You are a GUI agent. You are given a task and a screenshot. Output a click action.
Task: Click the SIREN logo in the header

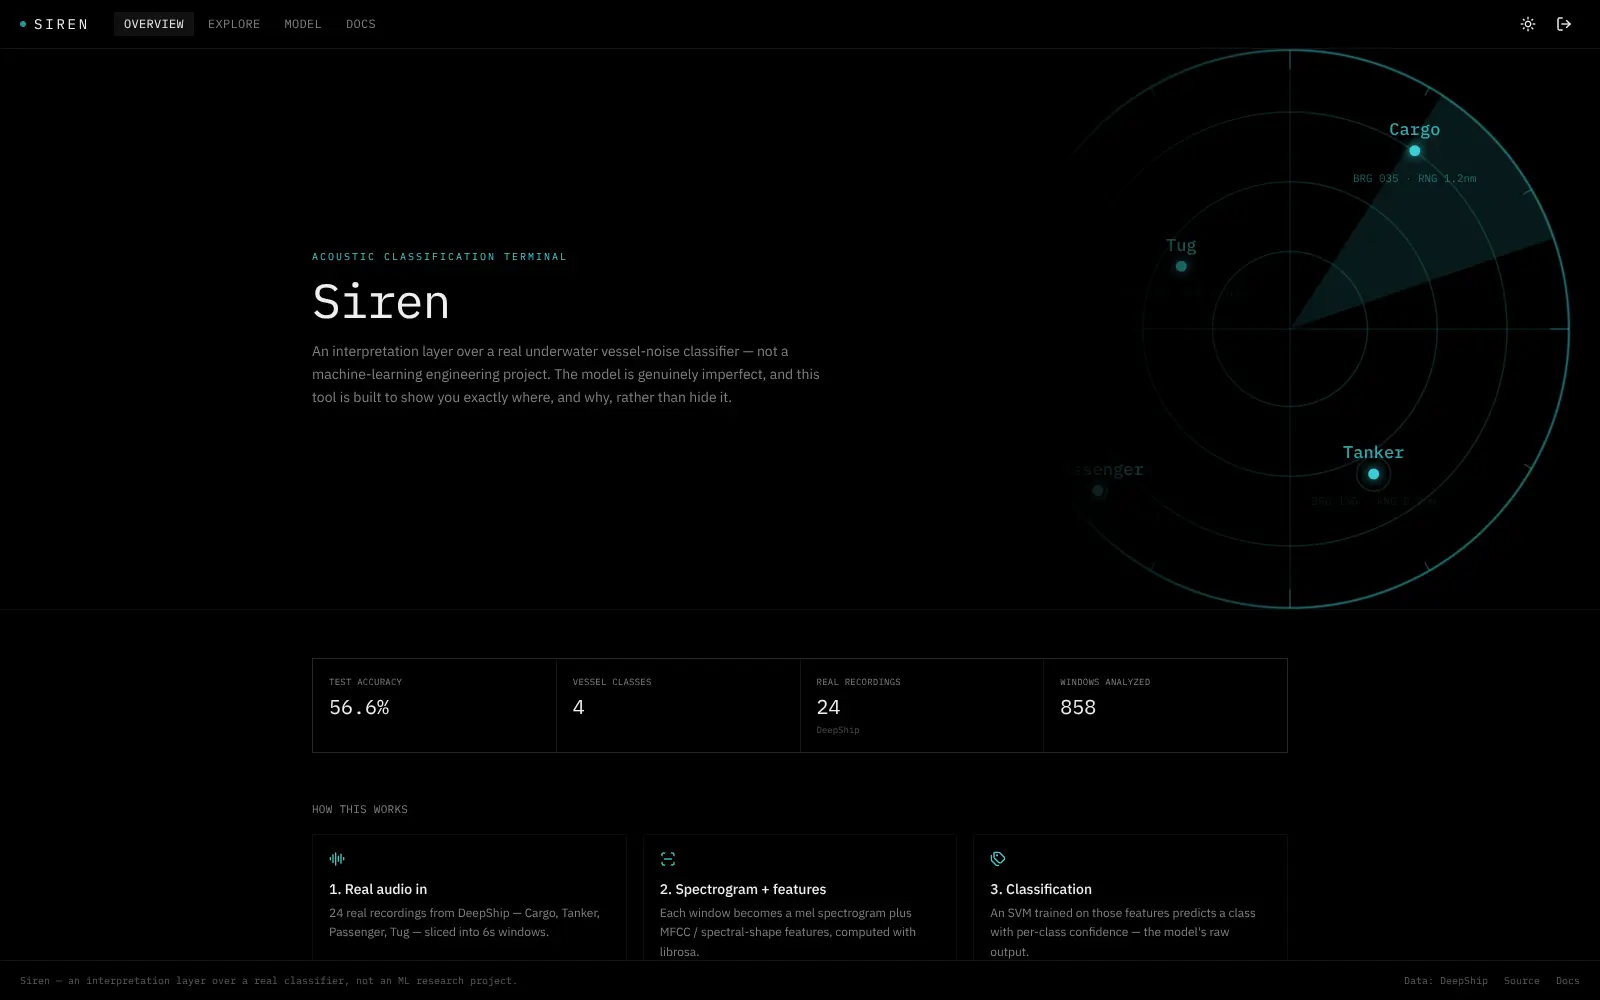pyautogui.click(x=54, y=24)
